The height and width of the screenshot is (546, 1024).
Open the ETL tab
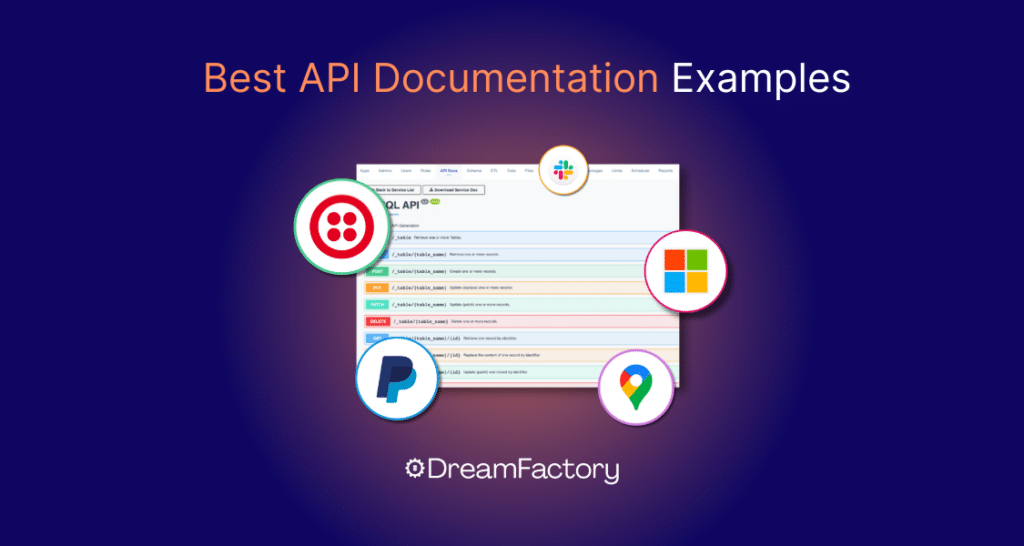point(494,170)
